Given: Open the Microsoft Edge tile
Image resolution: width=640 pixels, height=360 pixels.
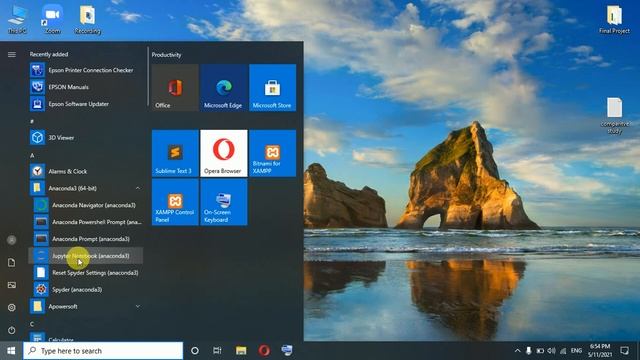Looking at the screenshot, I should 224,87.
